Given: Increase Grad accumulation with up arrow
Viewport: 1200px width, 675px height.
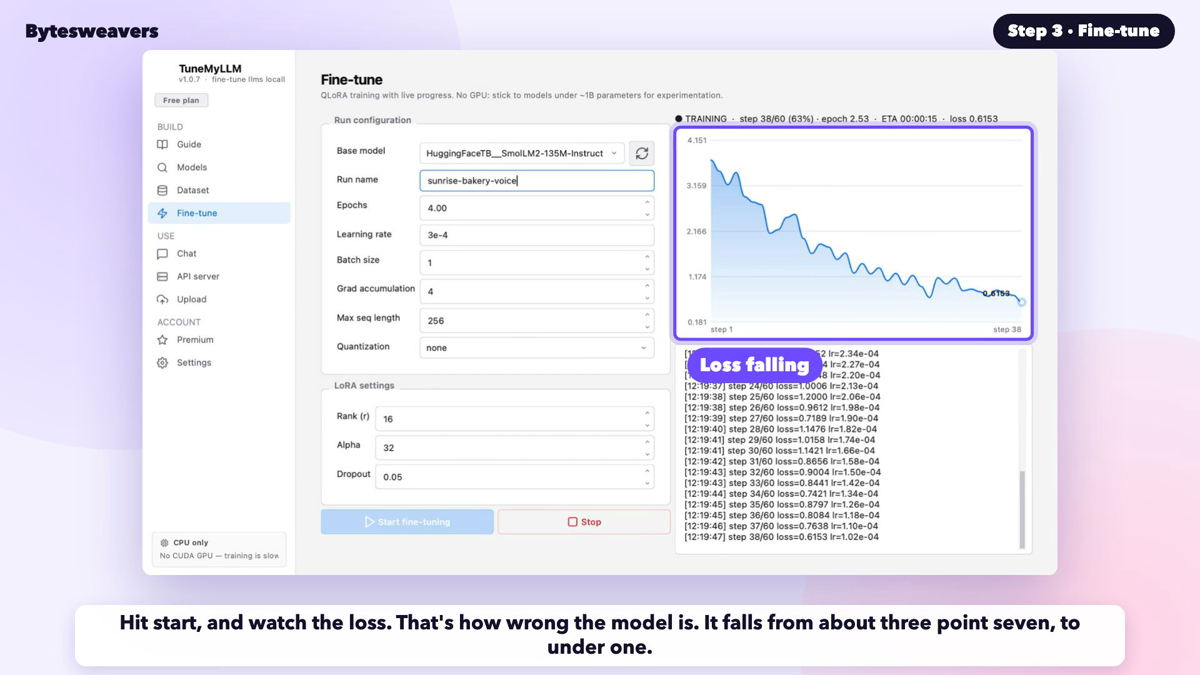Looking at the screenshot, I should (647, 286).
